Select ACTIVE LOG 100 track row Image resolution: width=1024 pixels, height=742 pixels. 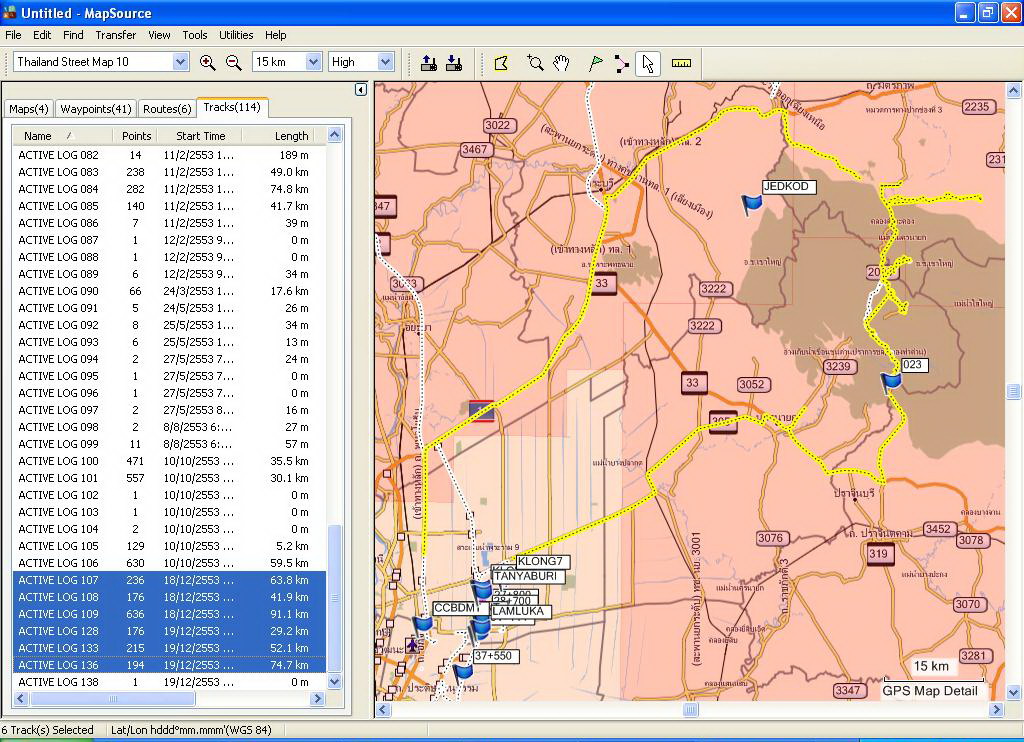point(58,461)
